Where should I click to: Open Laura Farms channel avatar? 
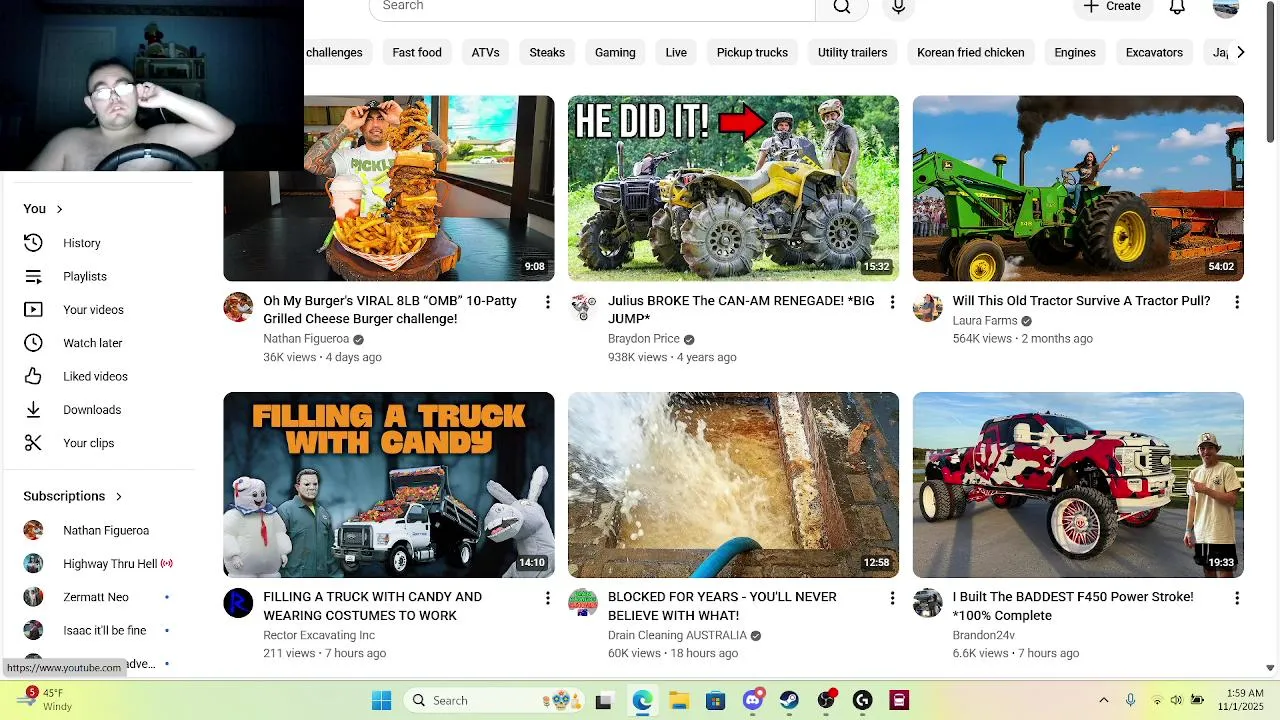point(928,307)
